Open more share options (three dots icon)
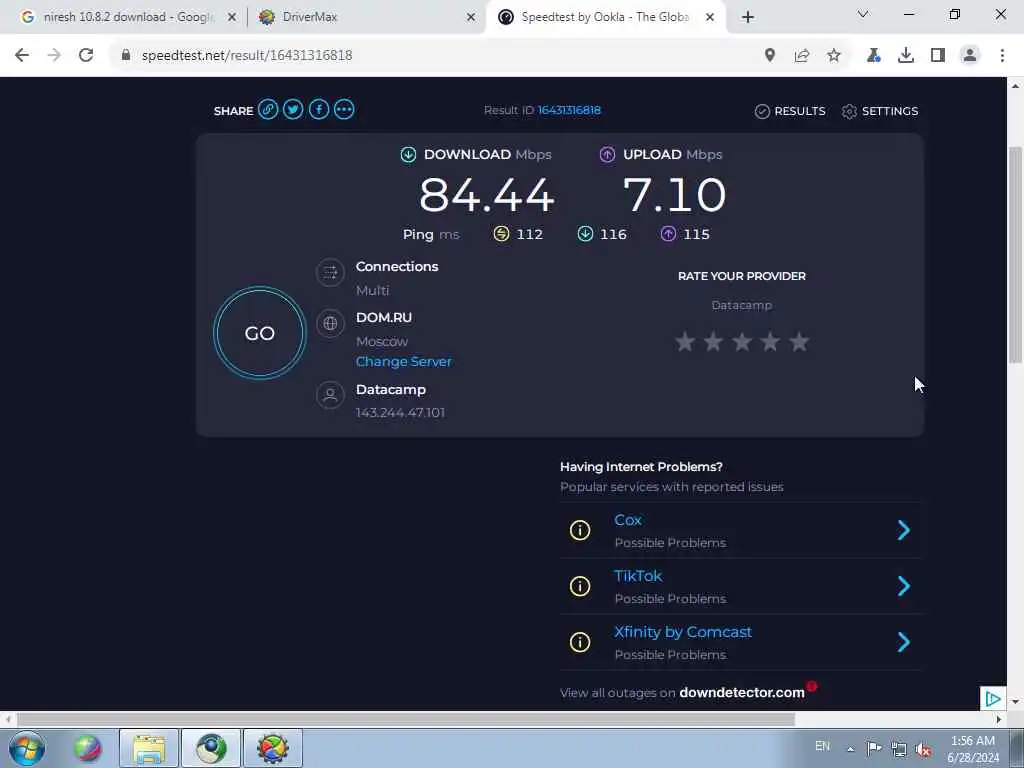The image size is (1024, 768). point(344,110)
